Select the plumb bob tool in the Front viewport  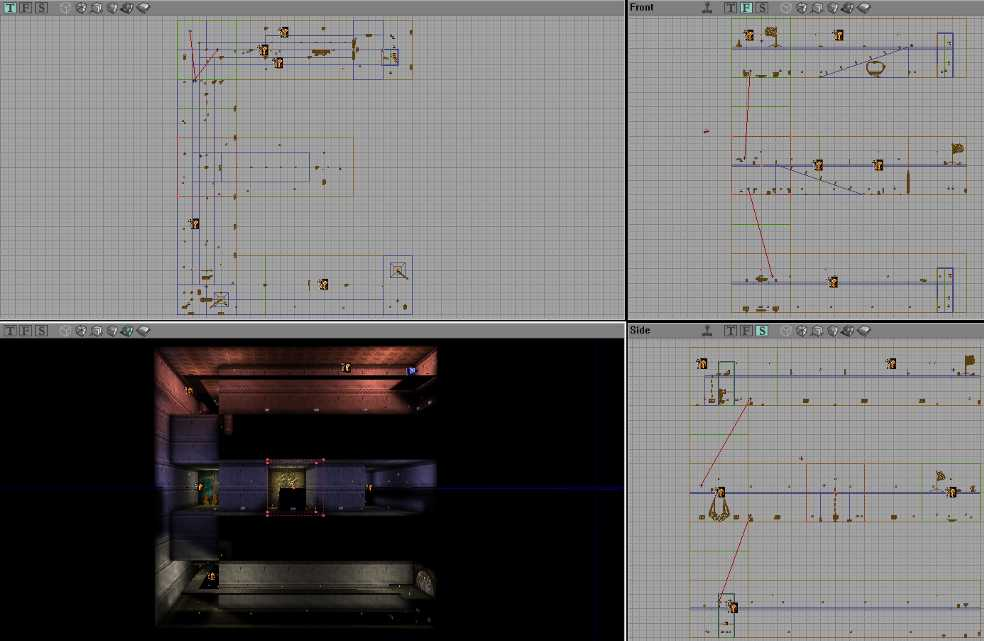click(708, 7)
